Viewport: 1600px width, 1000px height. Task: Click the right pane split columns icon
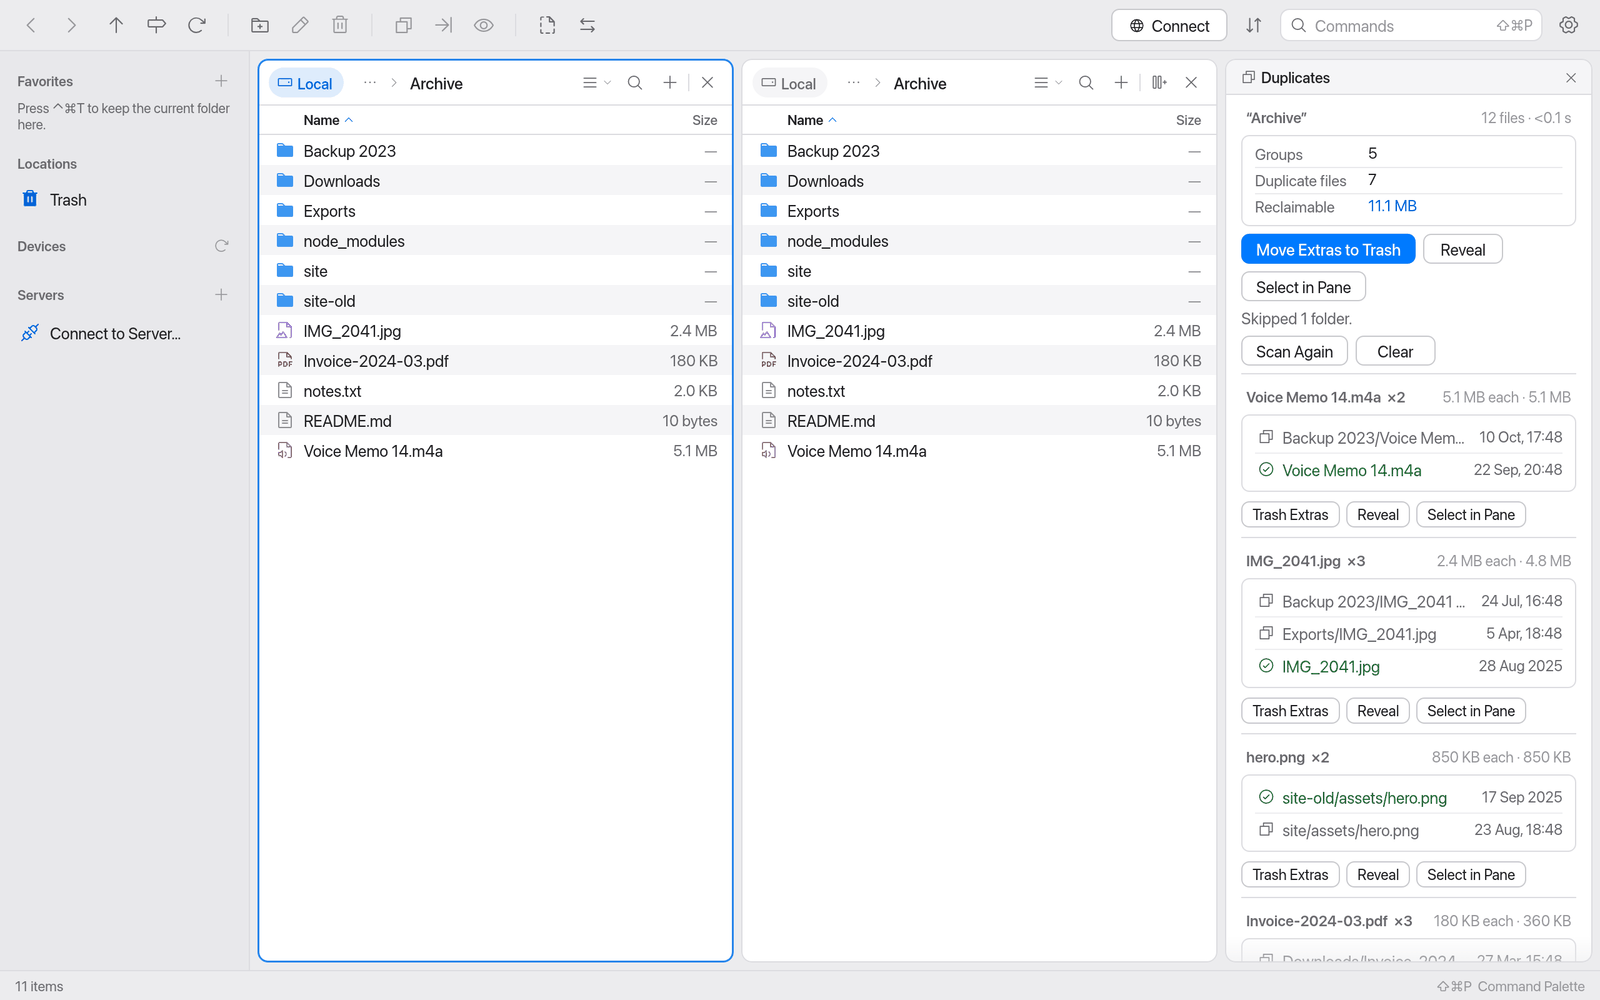tap(1159, 83)
